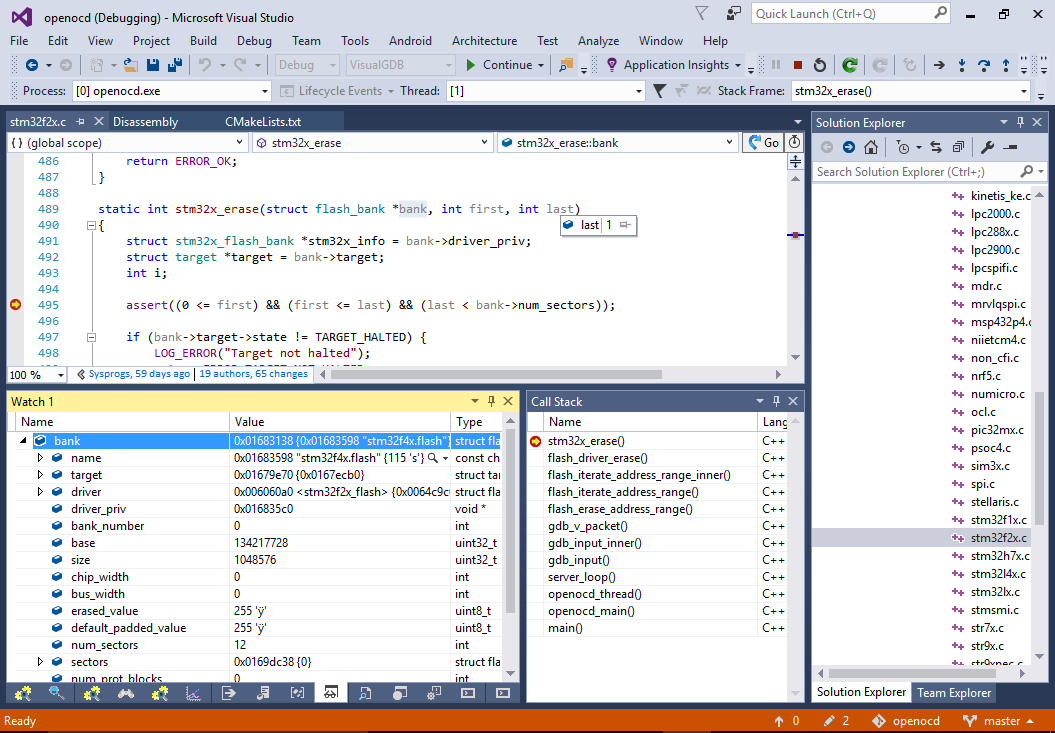Screen dimensions: 1055x733
Task: Click Sync with Active Document in Solution Explorer
Action: coord(936,147)
